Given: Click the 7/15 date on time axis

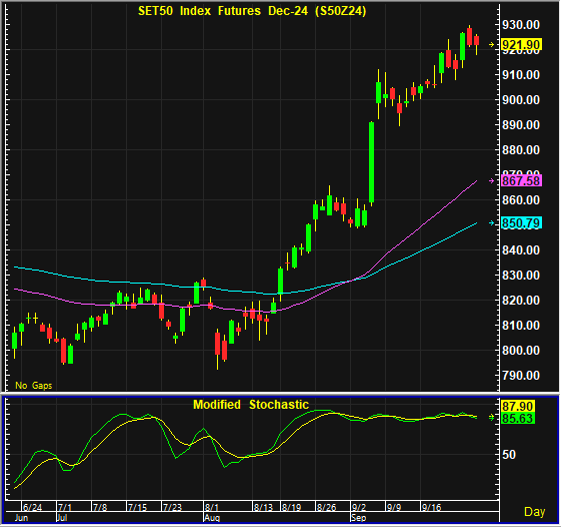Looking at the screenshot, I should (x=137, y=507).
